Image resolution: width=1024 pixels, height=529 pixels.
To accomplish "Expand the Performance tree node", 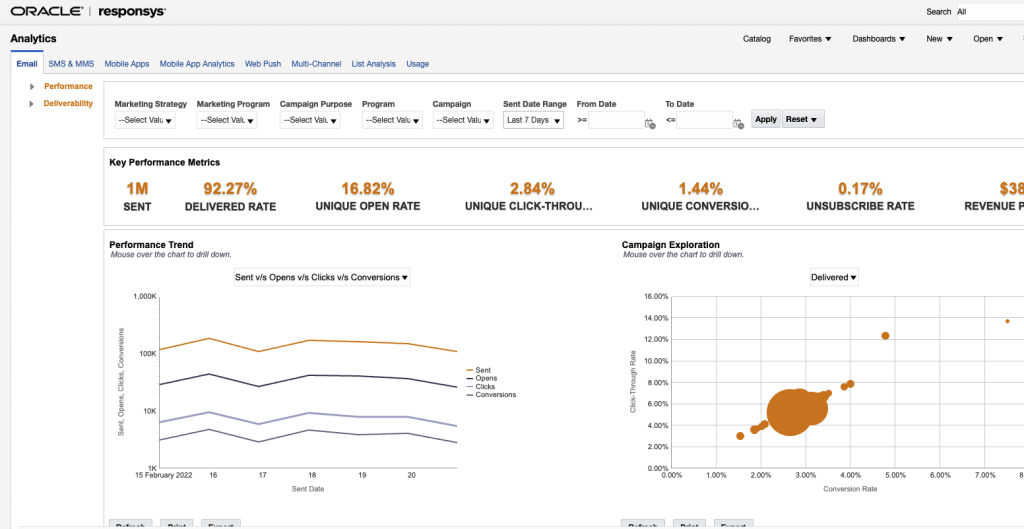I will [31, 86].
